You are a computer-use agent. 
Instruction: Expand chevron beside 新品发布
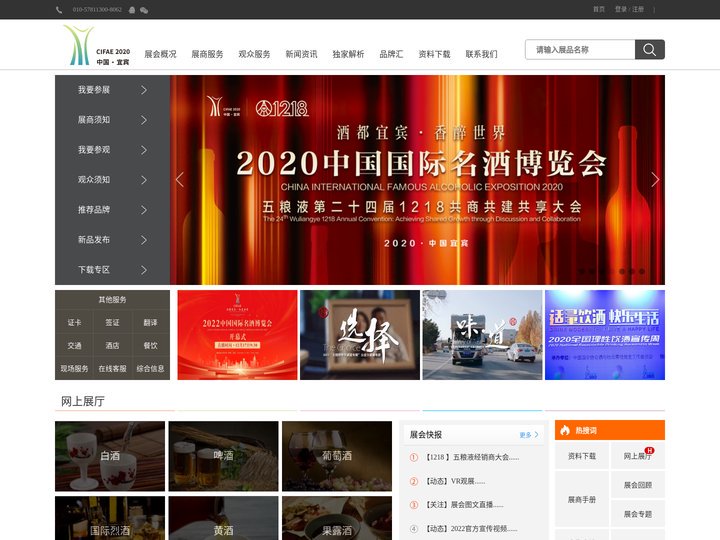pos(144,240)
